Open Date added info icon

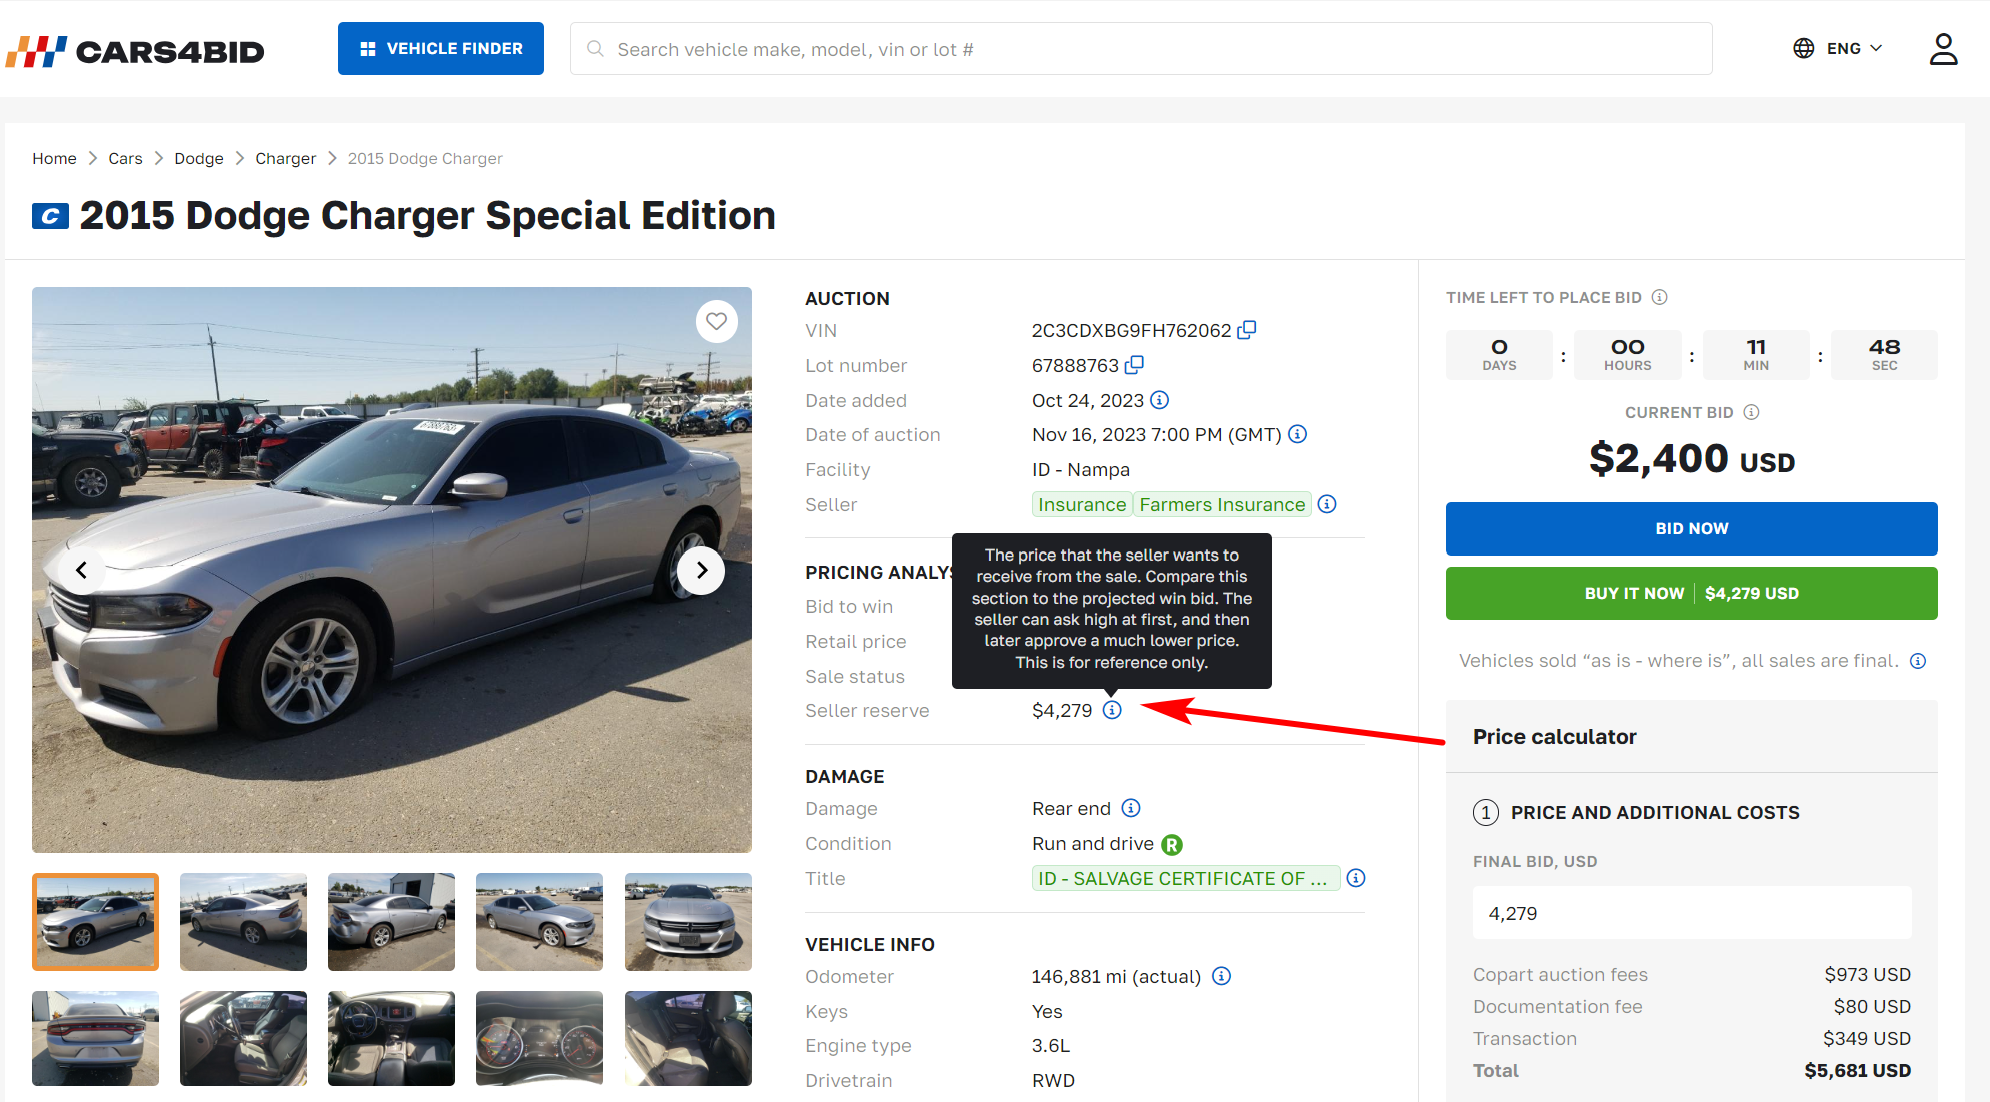(1160, 400)
